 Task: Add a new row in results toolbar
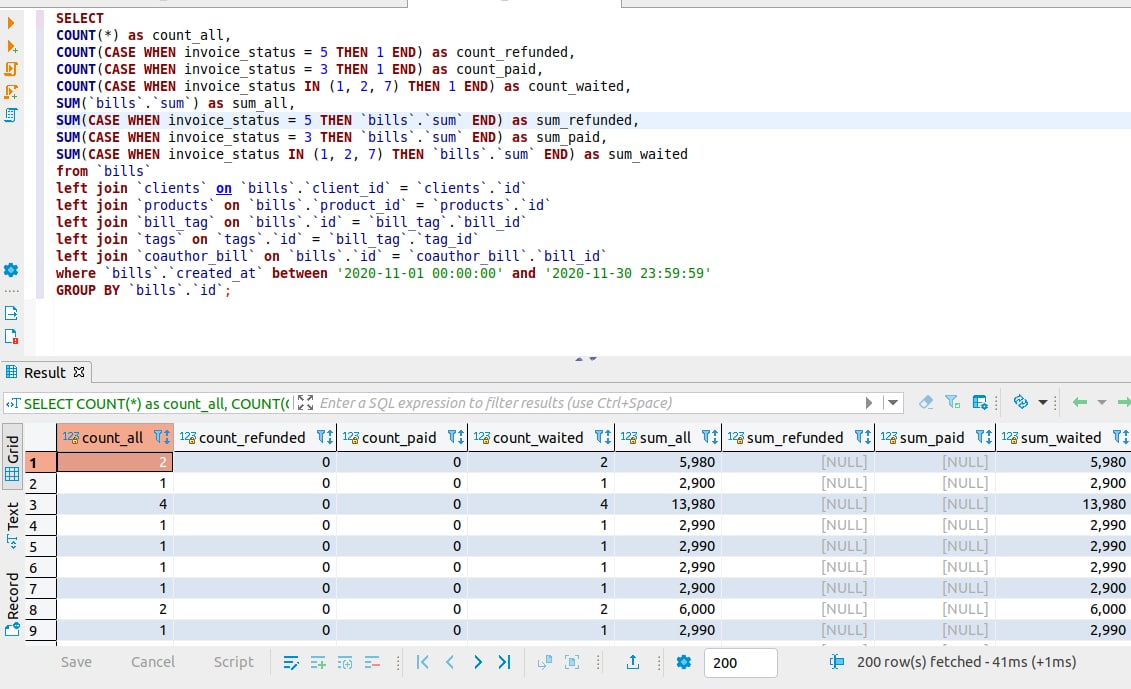click(318, 662)
